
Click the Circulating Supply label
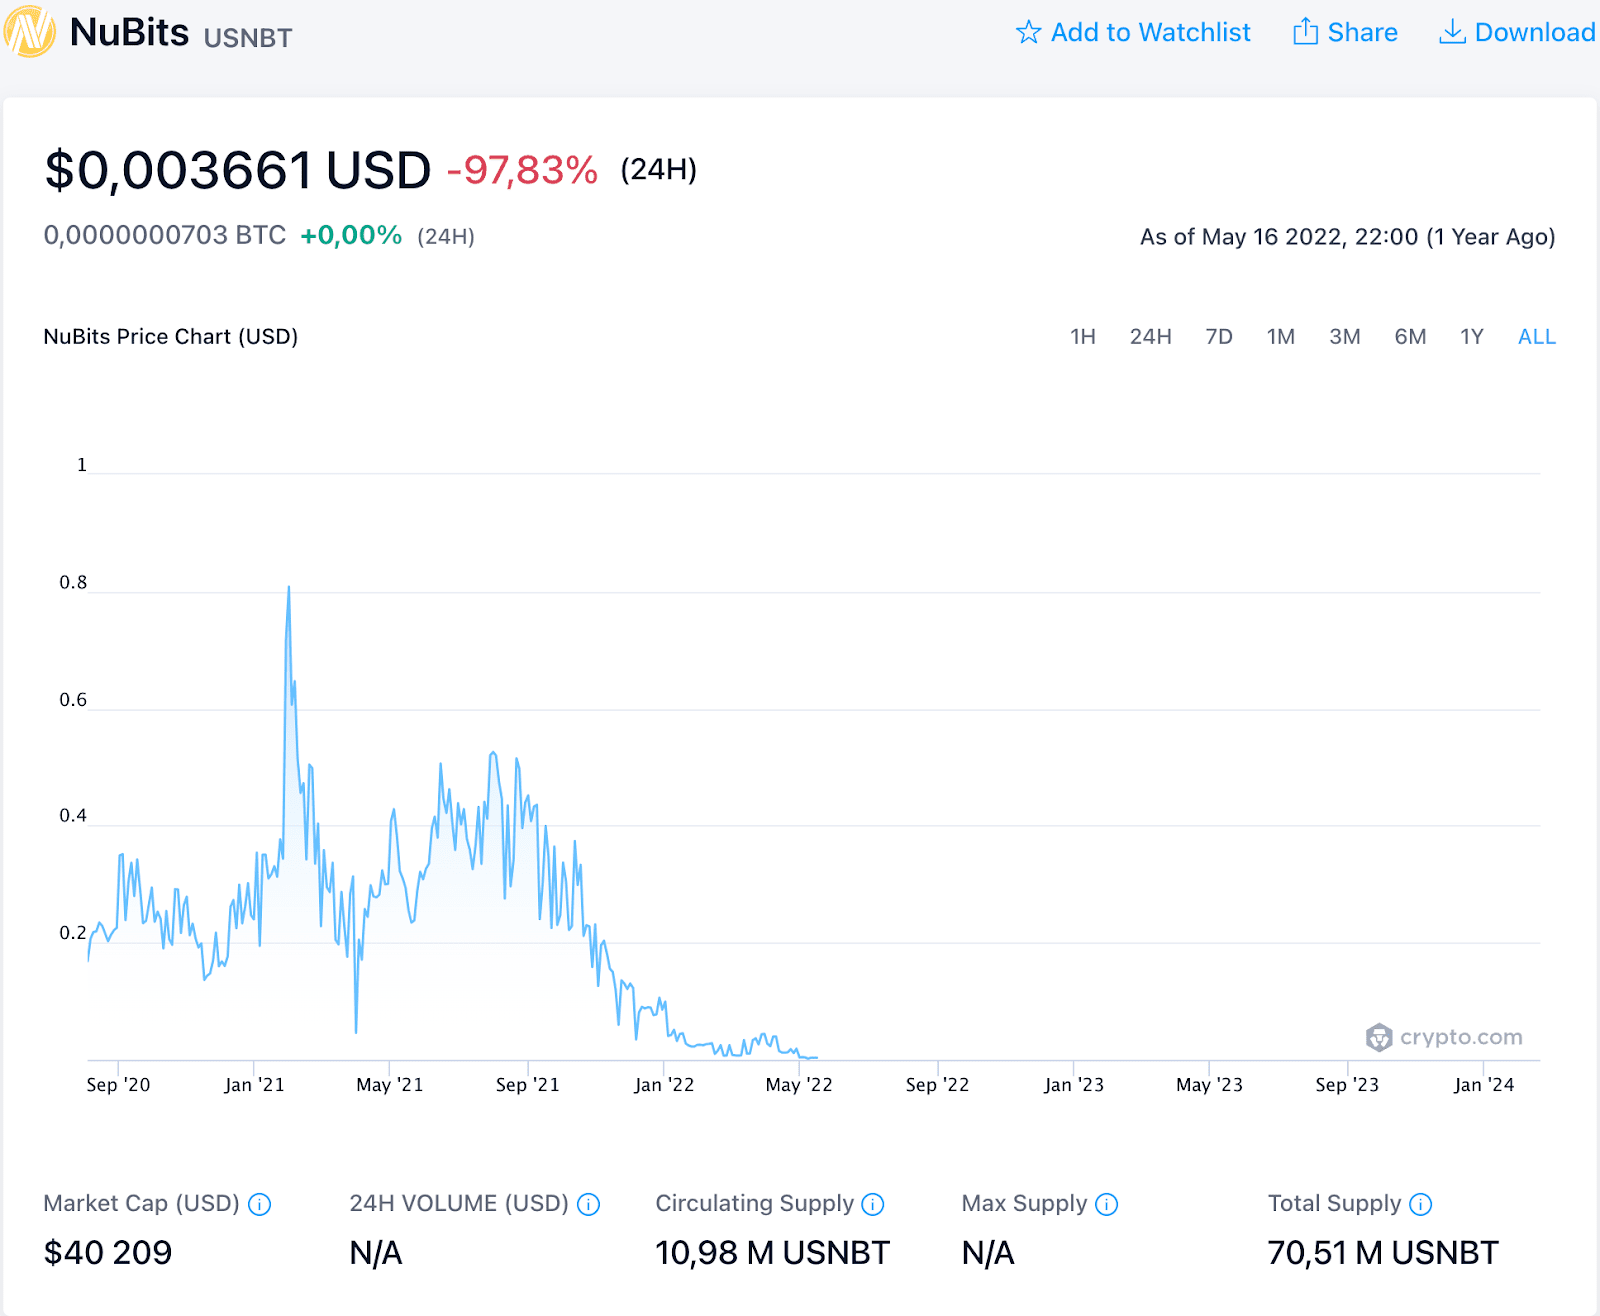[755, 1204]
